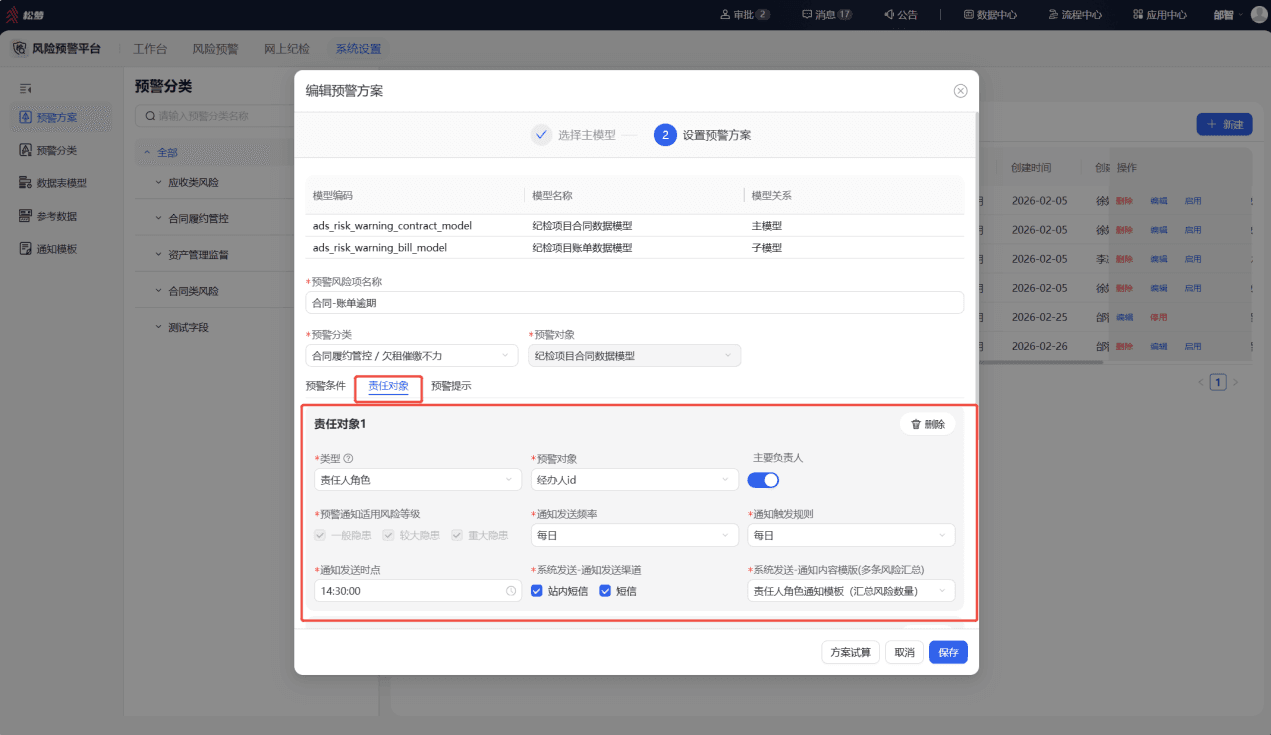Click the 方案试算 button
This screenshot has height=735, width=1271.
[x=850, y=652]
